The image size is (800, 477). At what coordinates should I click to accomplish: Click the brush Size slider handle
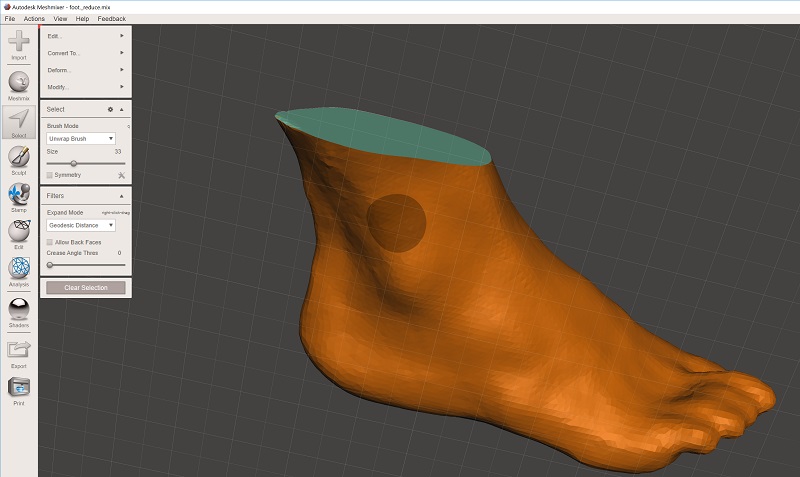[73, 164]
